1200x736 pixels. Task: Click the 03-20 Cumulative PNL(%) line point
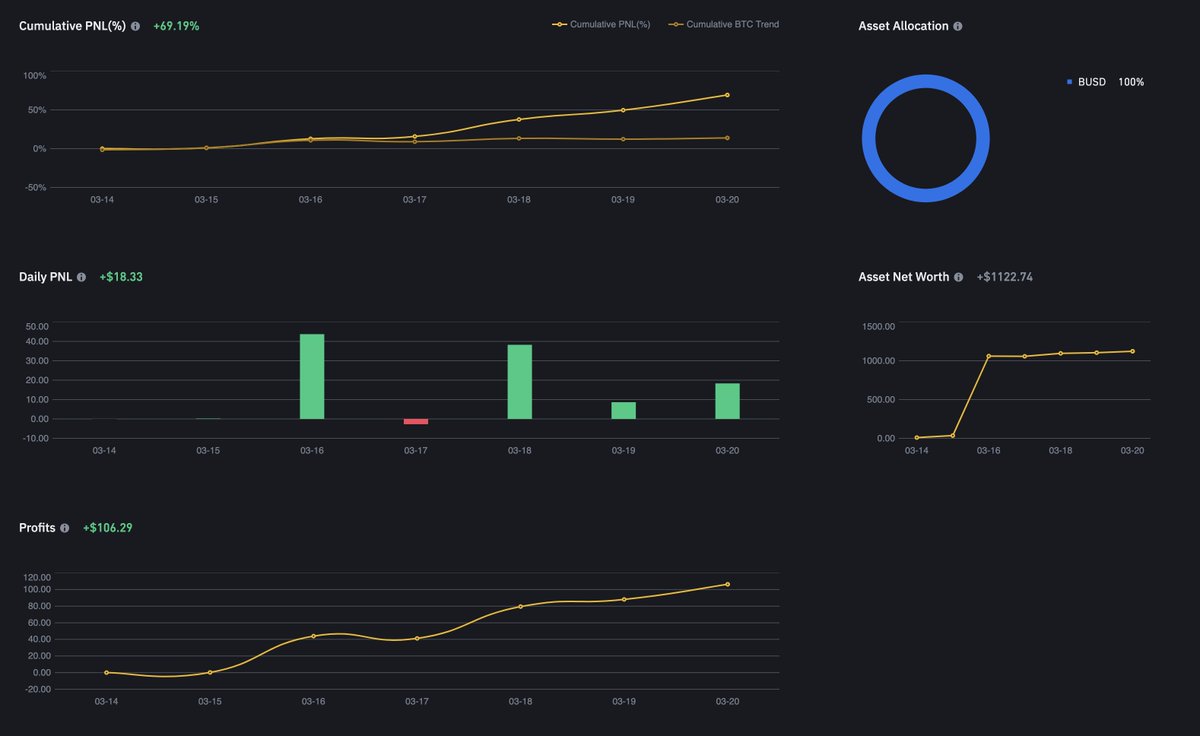[727, 95]
